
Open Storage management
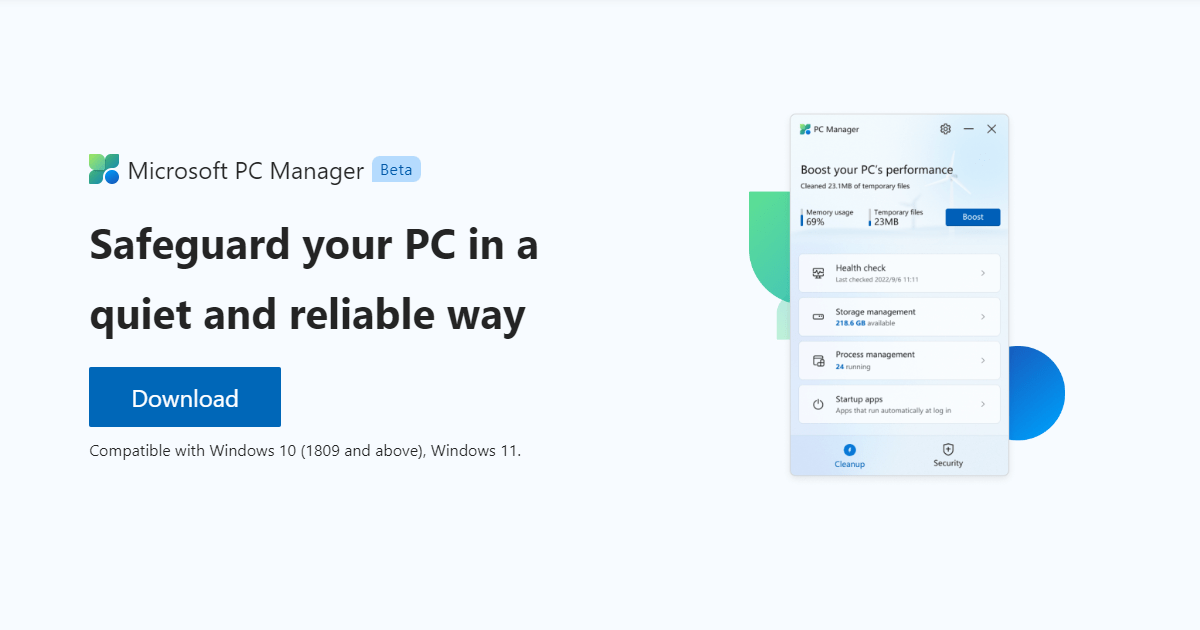tap(899, 317)
